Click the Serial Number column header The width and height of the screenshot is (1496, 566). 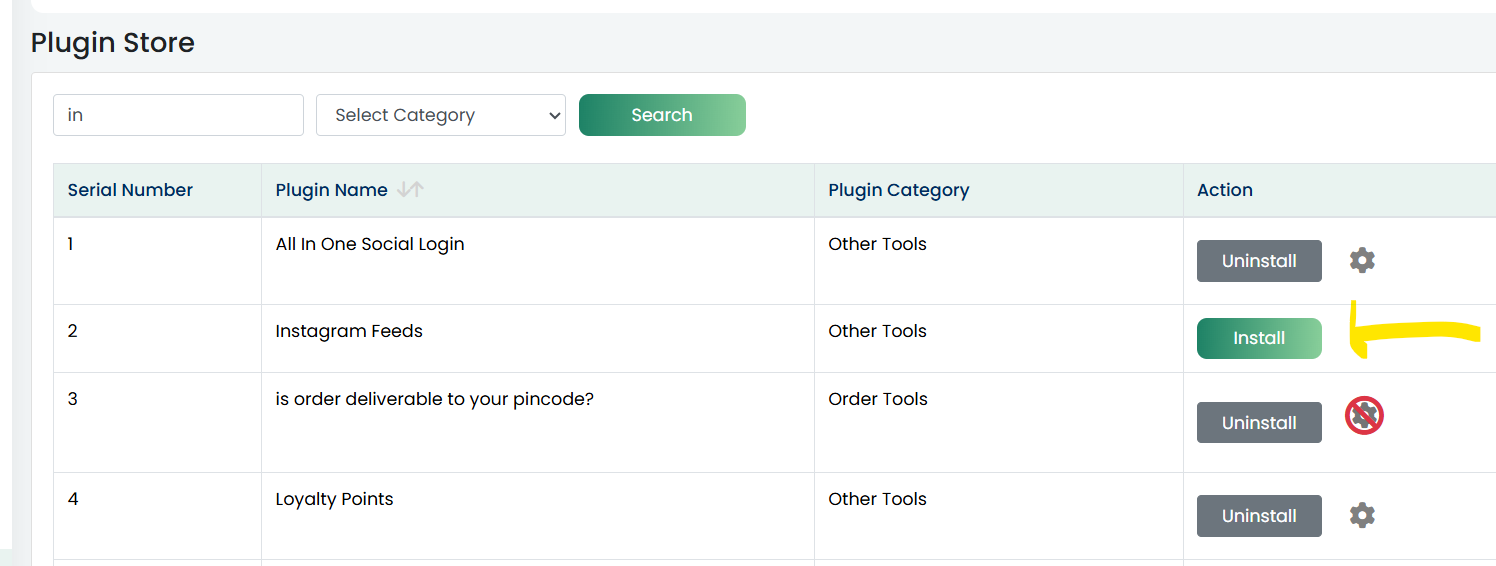(158, 190)
